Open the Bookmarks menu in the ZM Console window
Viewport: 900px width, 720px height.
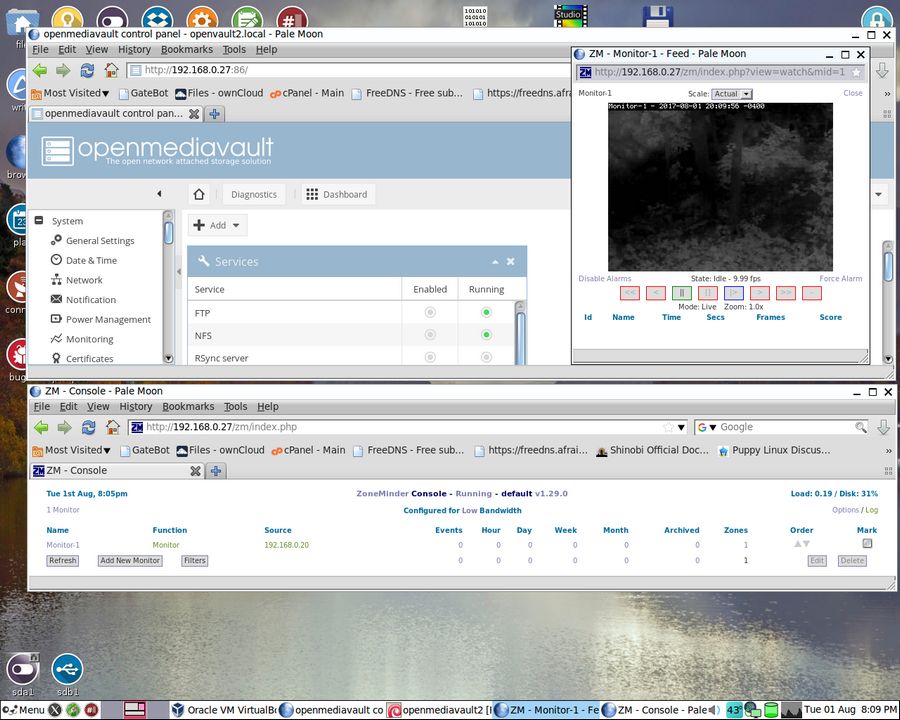click(x=188, y=407)
